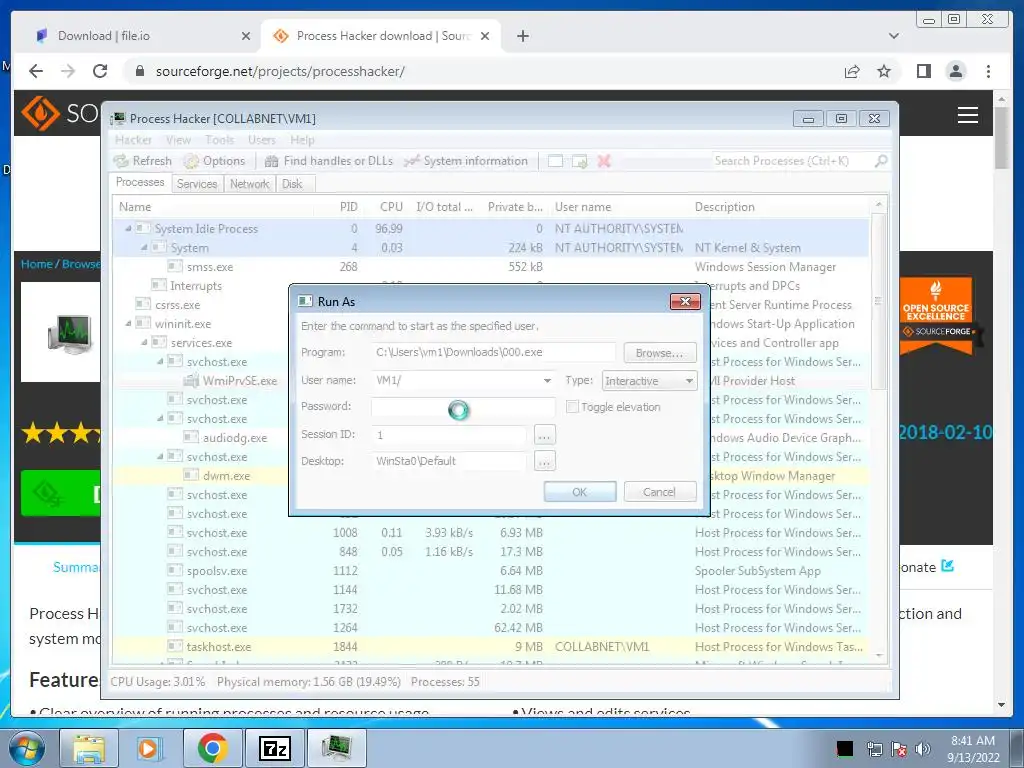Click the Desktop field showing WinSta0\Default
This screenshot has width=1024, height=768.
coord(449,461)
